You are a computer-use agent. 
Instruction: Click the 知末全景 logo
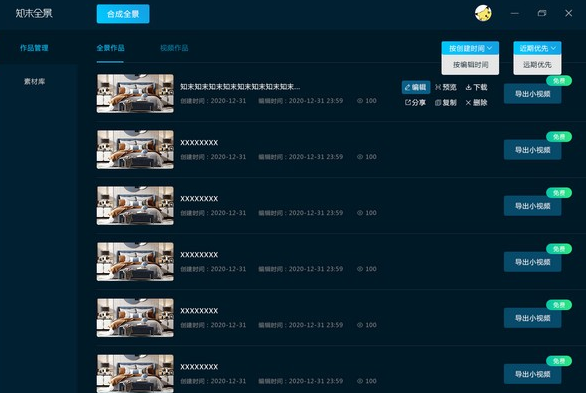[x=34, y=13]
